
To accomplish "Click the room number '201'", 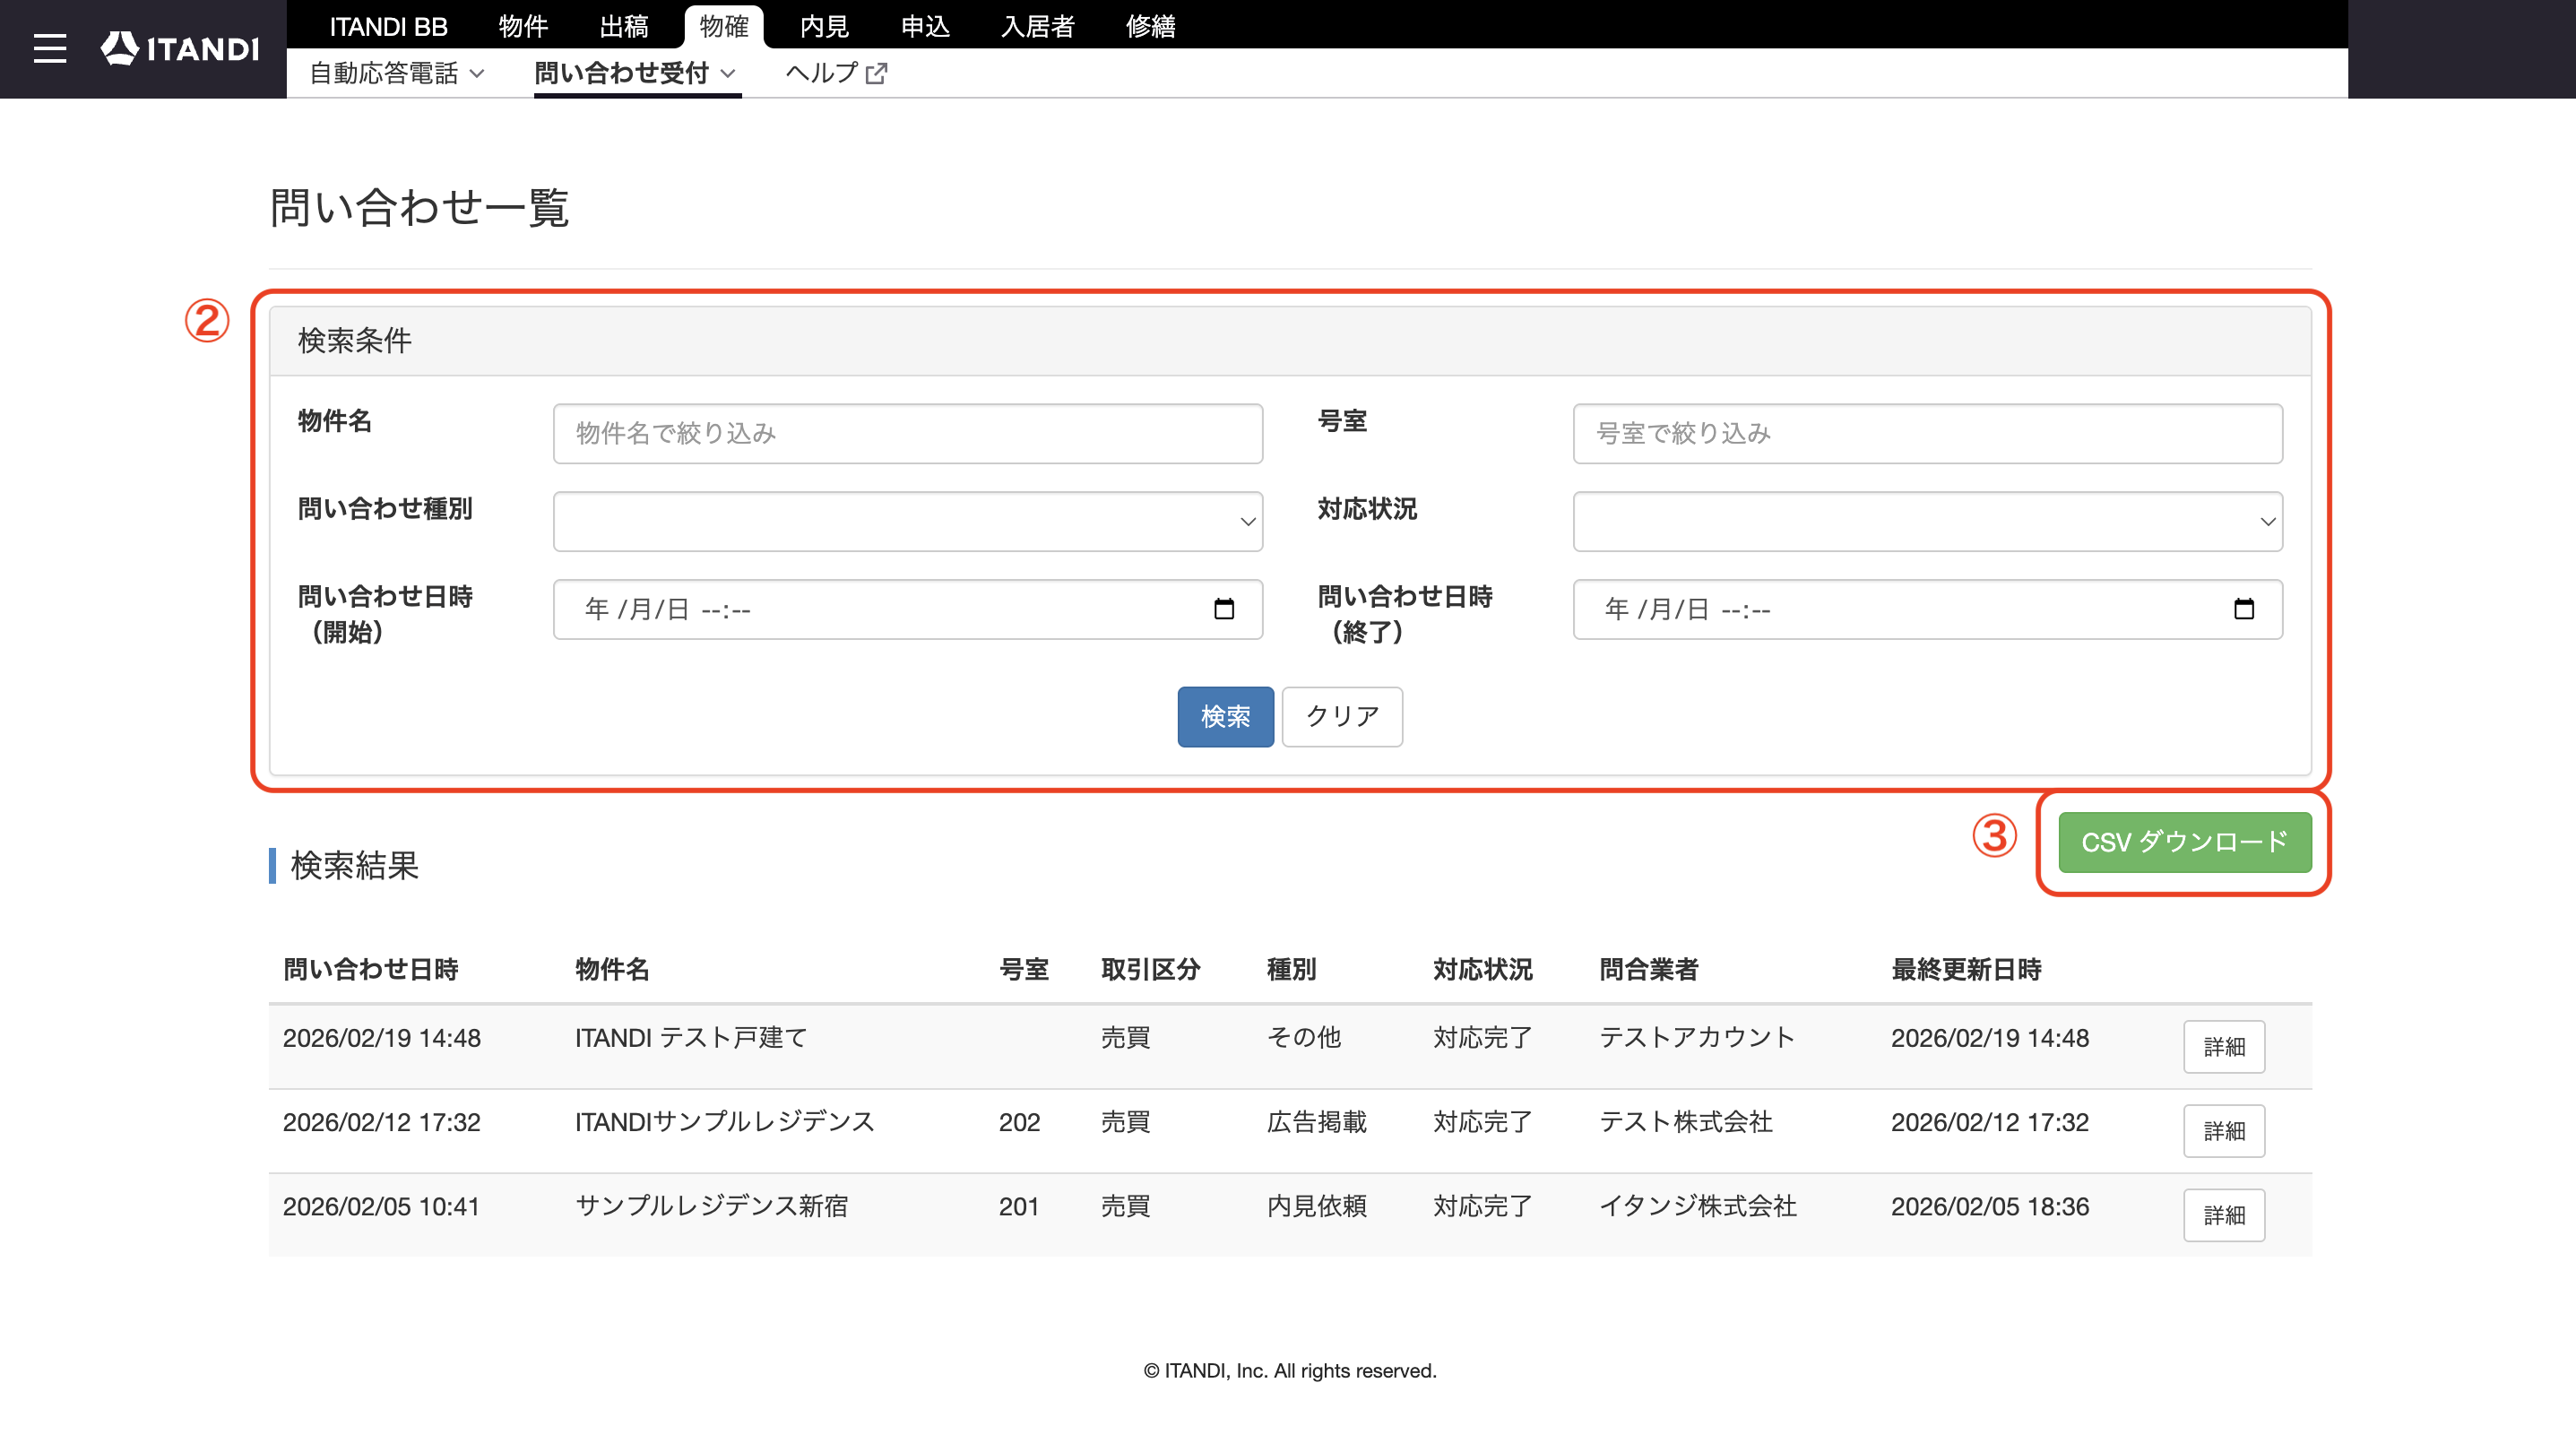I will pos(1019,1206).
